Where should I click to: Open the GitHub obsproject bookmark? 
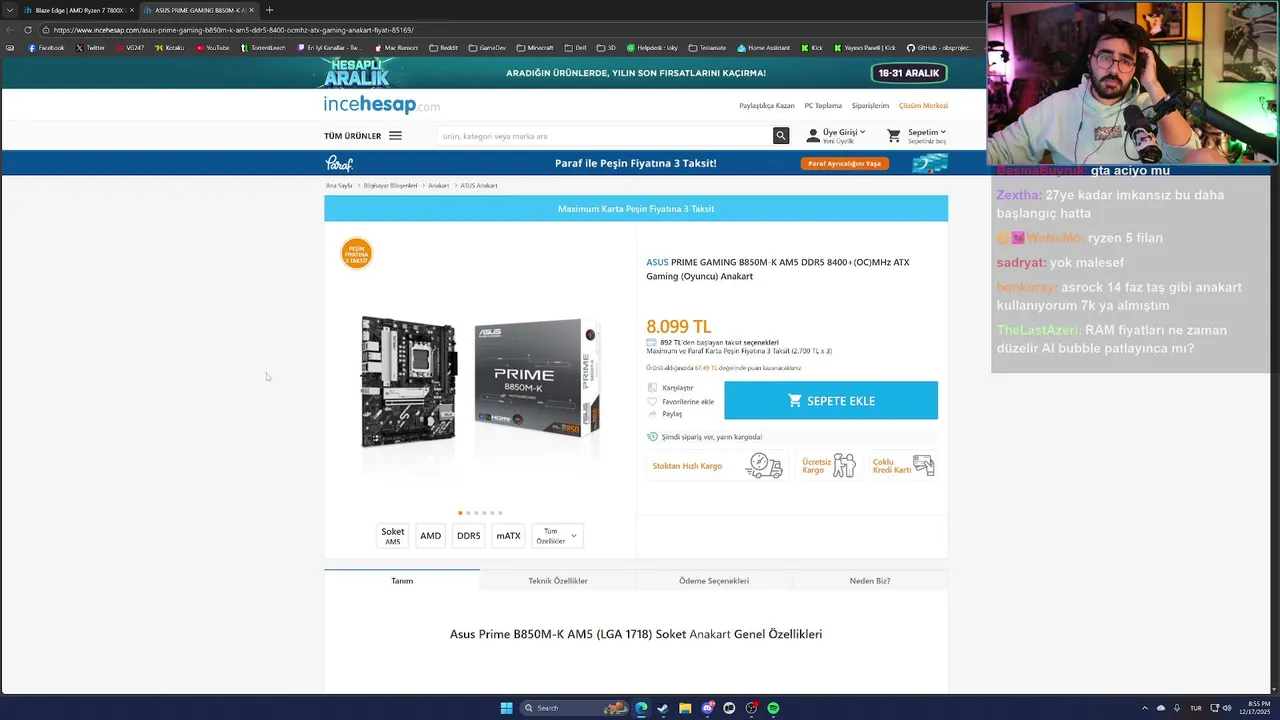938,48
